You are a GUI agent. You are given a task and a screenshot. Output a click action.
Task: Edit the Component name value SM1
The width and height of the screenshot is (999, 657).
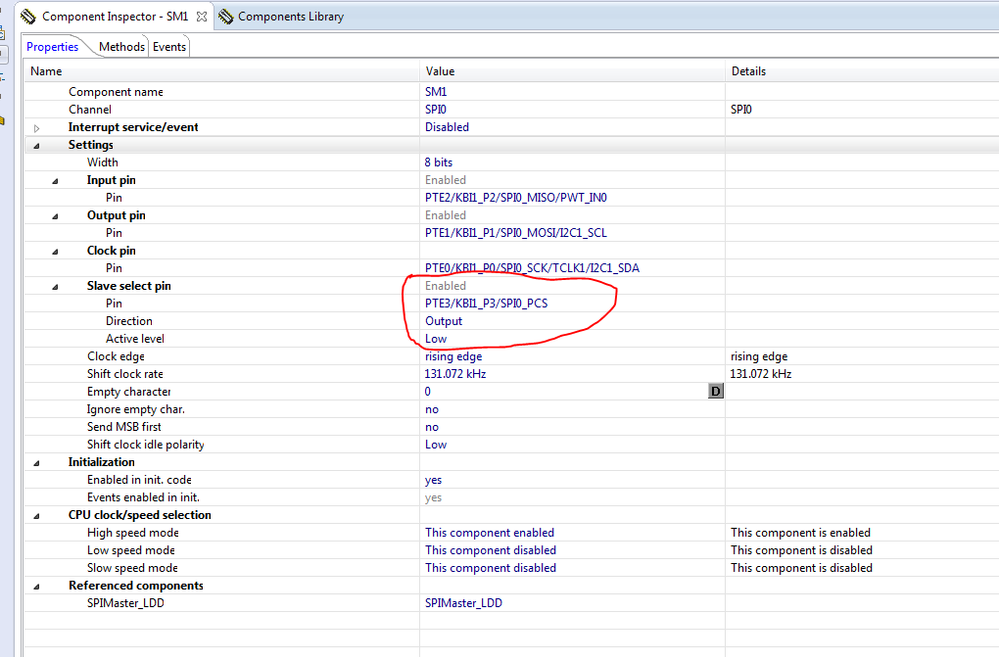pyautogui.click(x=436, y=92)
